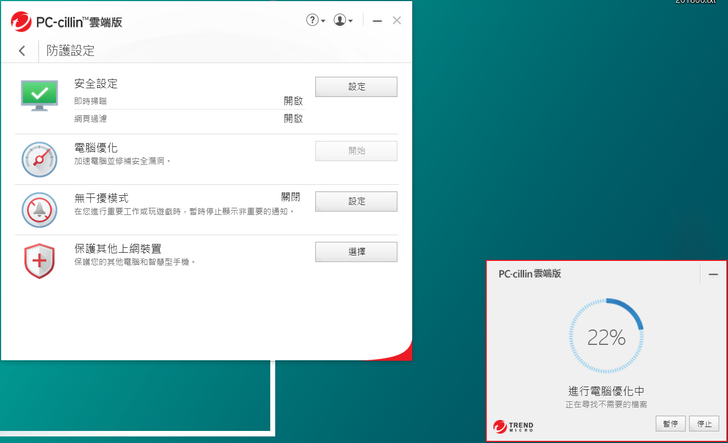Click the back arrow beside 防護設定
The height and width of the screenshot is (443, 728).
tap(22, 50)
